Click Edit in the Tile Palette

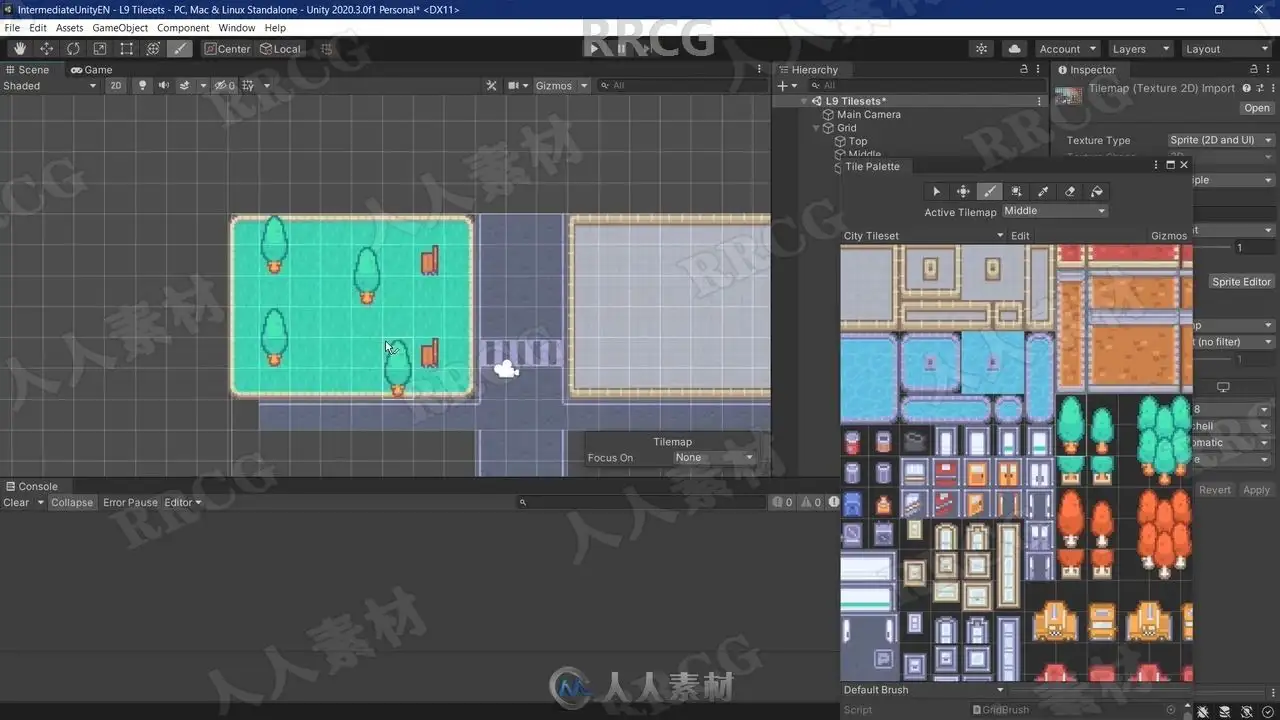click(x=1020, y=236)
